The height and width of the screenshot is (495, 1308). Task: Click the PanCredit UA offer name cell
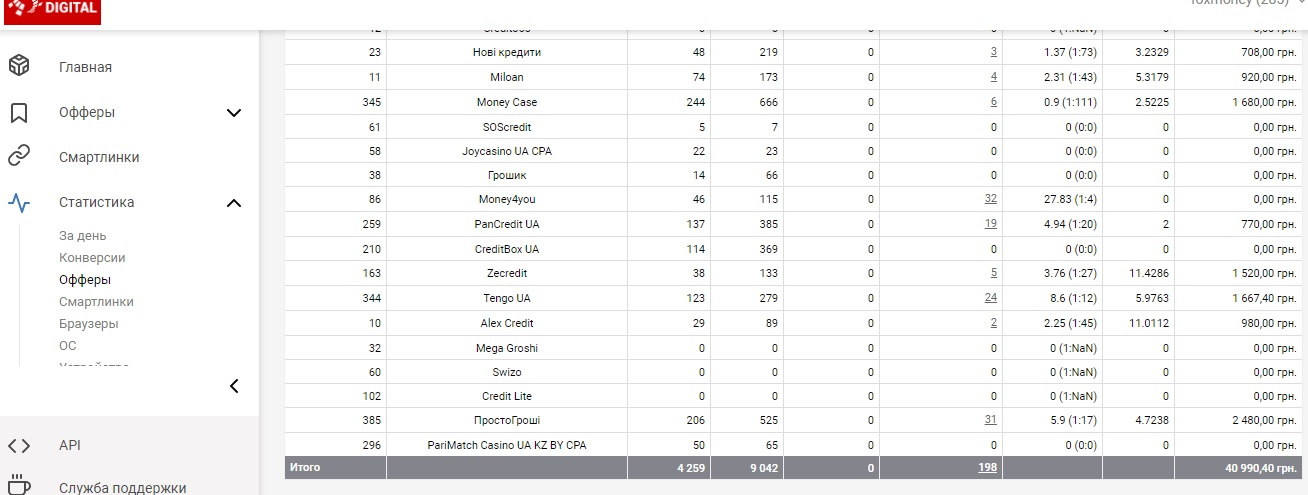pyautogui.click(x=506, y=224)
